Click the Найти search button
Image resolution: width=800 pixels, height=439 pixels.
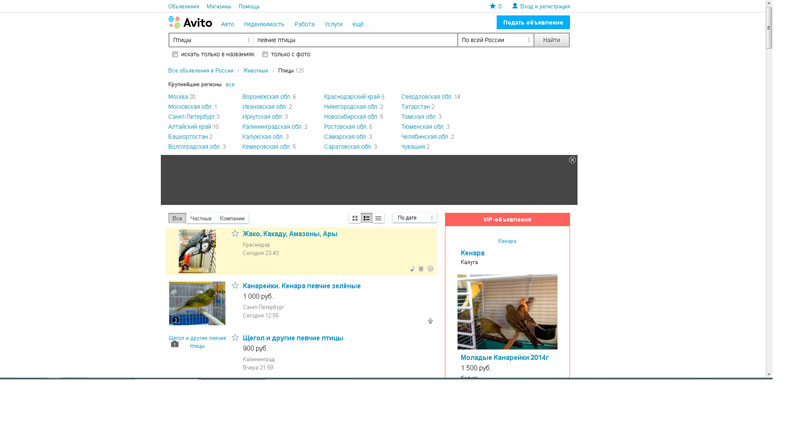pyautogui.click(x=551, y=40)
